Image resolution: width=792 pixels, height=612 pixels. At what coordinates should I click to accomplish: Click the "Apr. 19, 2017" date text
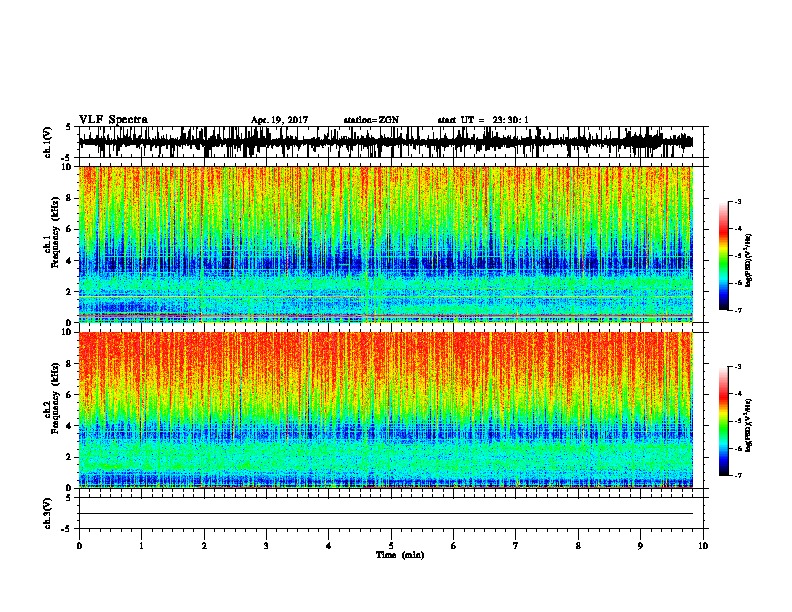tap(279, 120)
